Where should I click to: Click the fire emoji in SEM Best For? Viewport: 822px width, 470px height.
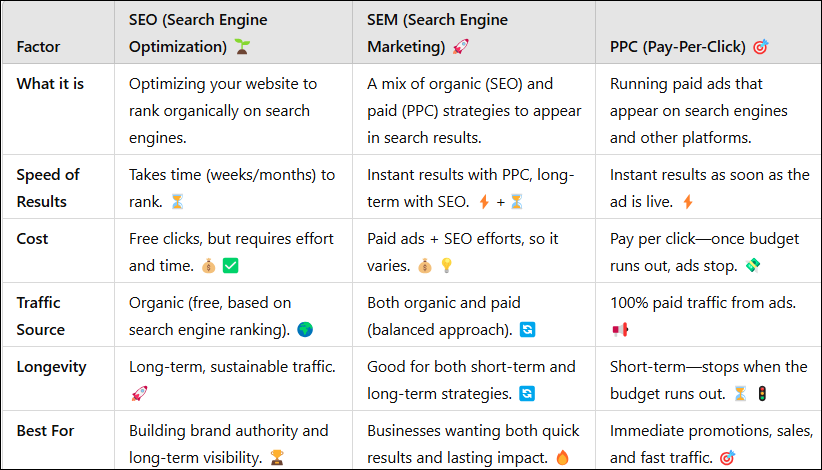point(563,457)
